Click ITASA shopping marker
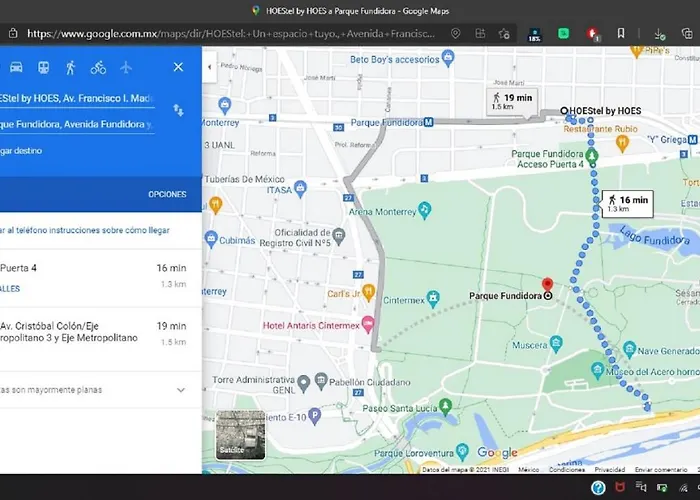The image size is (700, 500). pos(300,189)
